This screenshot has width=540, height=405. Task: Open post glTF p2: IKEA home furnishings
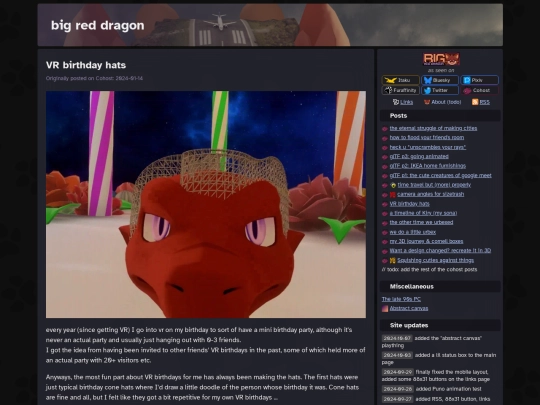point(428,166)
